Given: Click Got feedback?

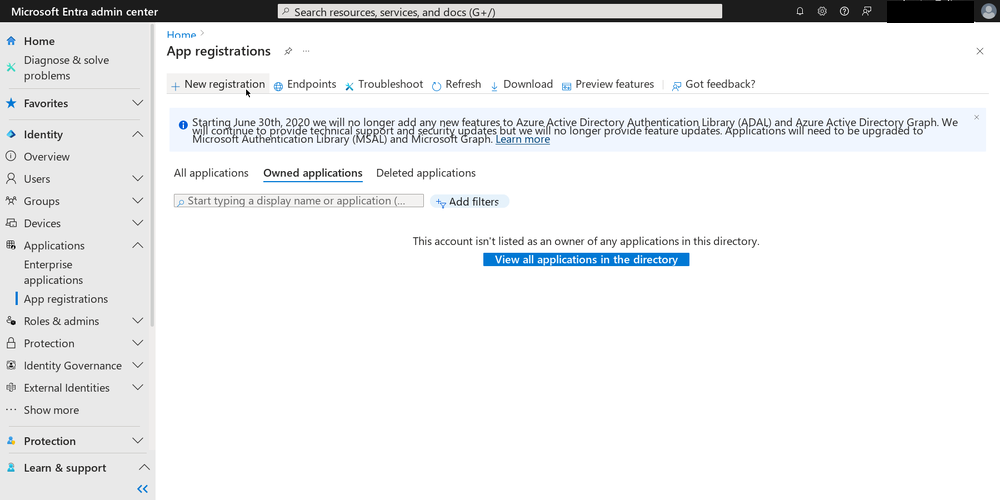Looking at the screenshot, I should pos(714,84).
